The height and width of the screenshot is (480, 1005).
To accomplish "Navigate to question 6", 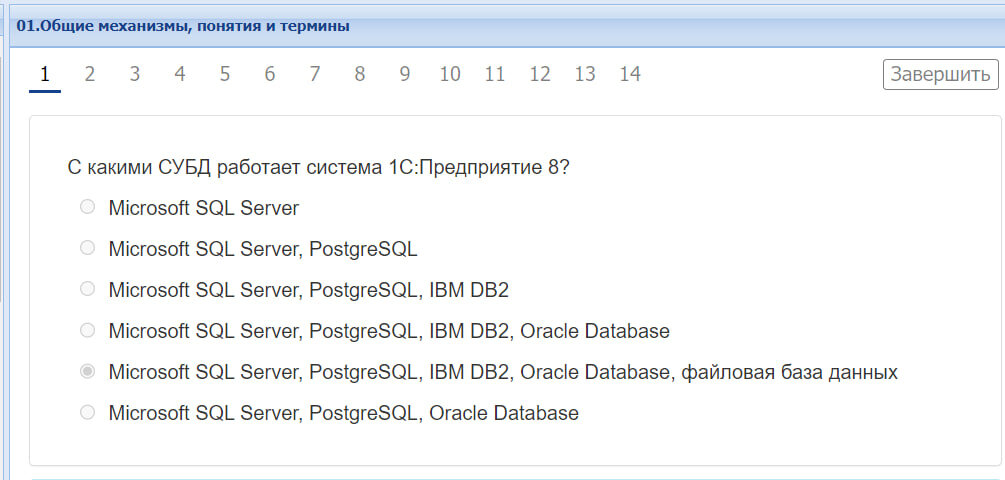I will coord(270,75).
